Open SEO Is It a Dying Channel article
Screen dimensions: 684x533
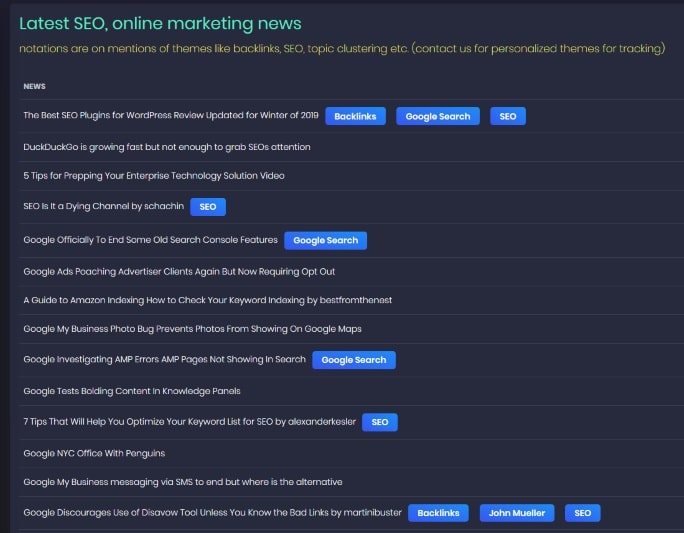[x=103, y=206]
